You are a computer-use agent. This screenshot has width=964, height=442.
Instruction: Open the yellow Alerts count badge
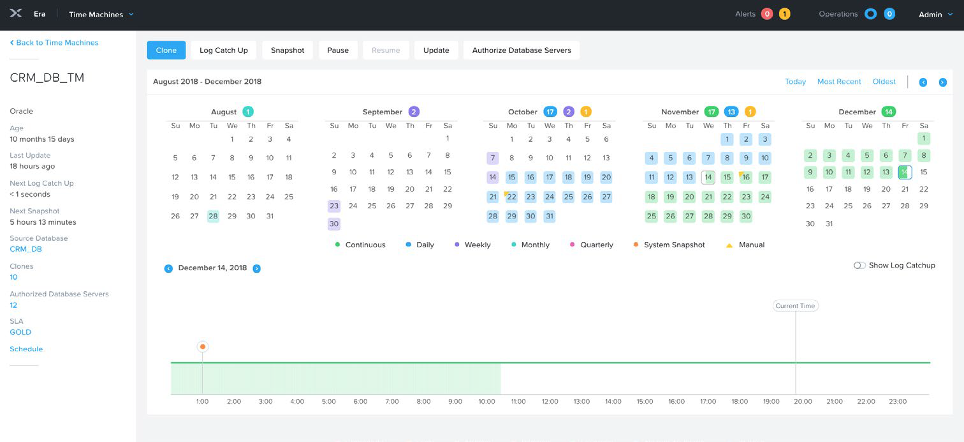point(784,14)
